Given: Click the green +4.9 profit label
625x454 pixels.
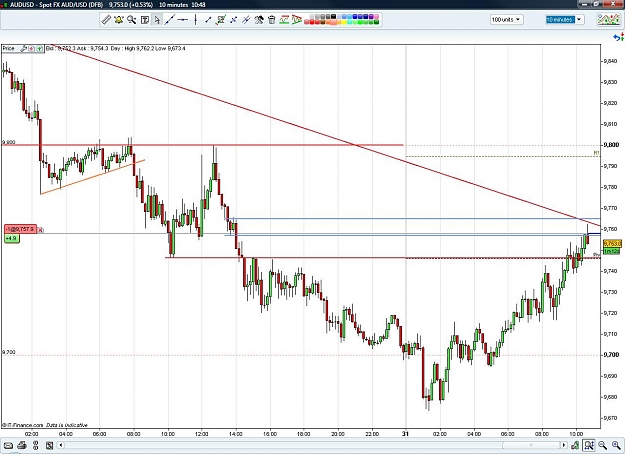Looking at the screenshot, I should click(x=11, y=238).
